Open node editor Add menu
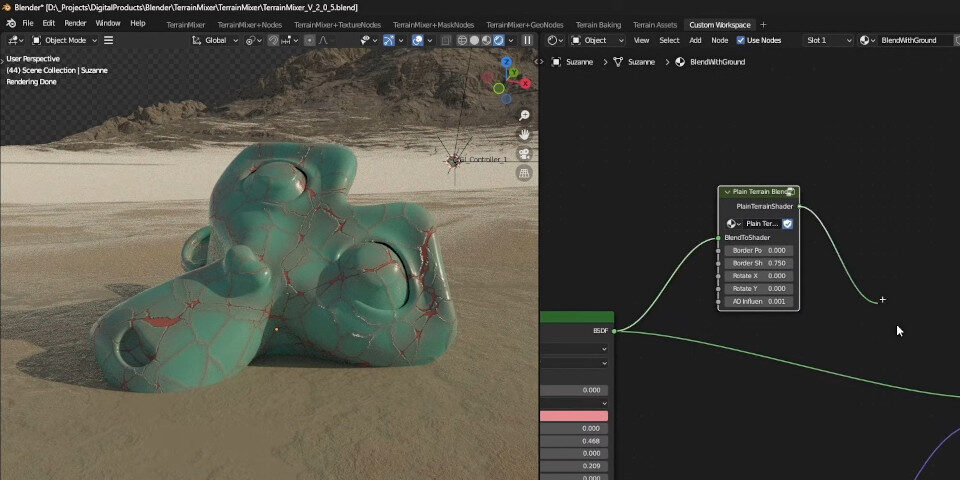This screenshot has height=480, width=960. [696, 40]
